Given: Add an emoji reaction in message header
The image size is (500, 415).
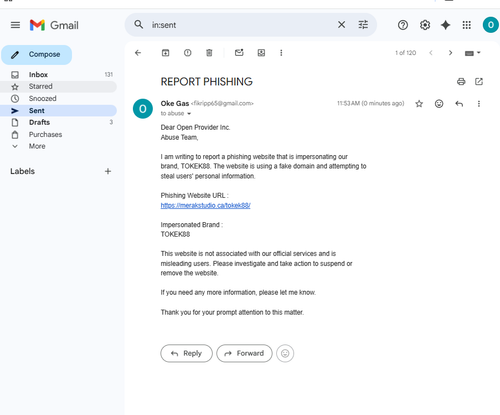Looking at the screenshot, I should tap(439, 104).
